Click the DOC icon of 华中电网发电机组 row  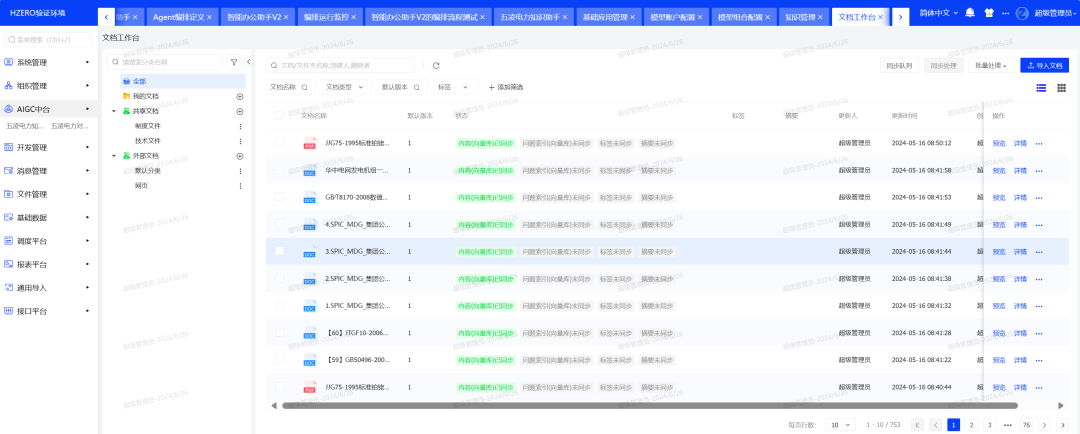(x=309, y=170)
